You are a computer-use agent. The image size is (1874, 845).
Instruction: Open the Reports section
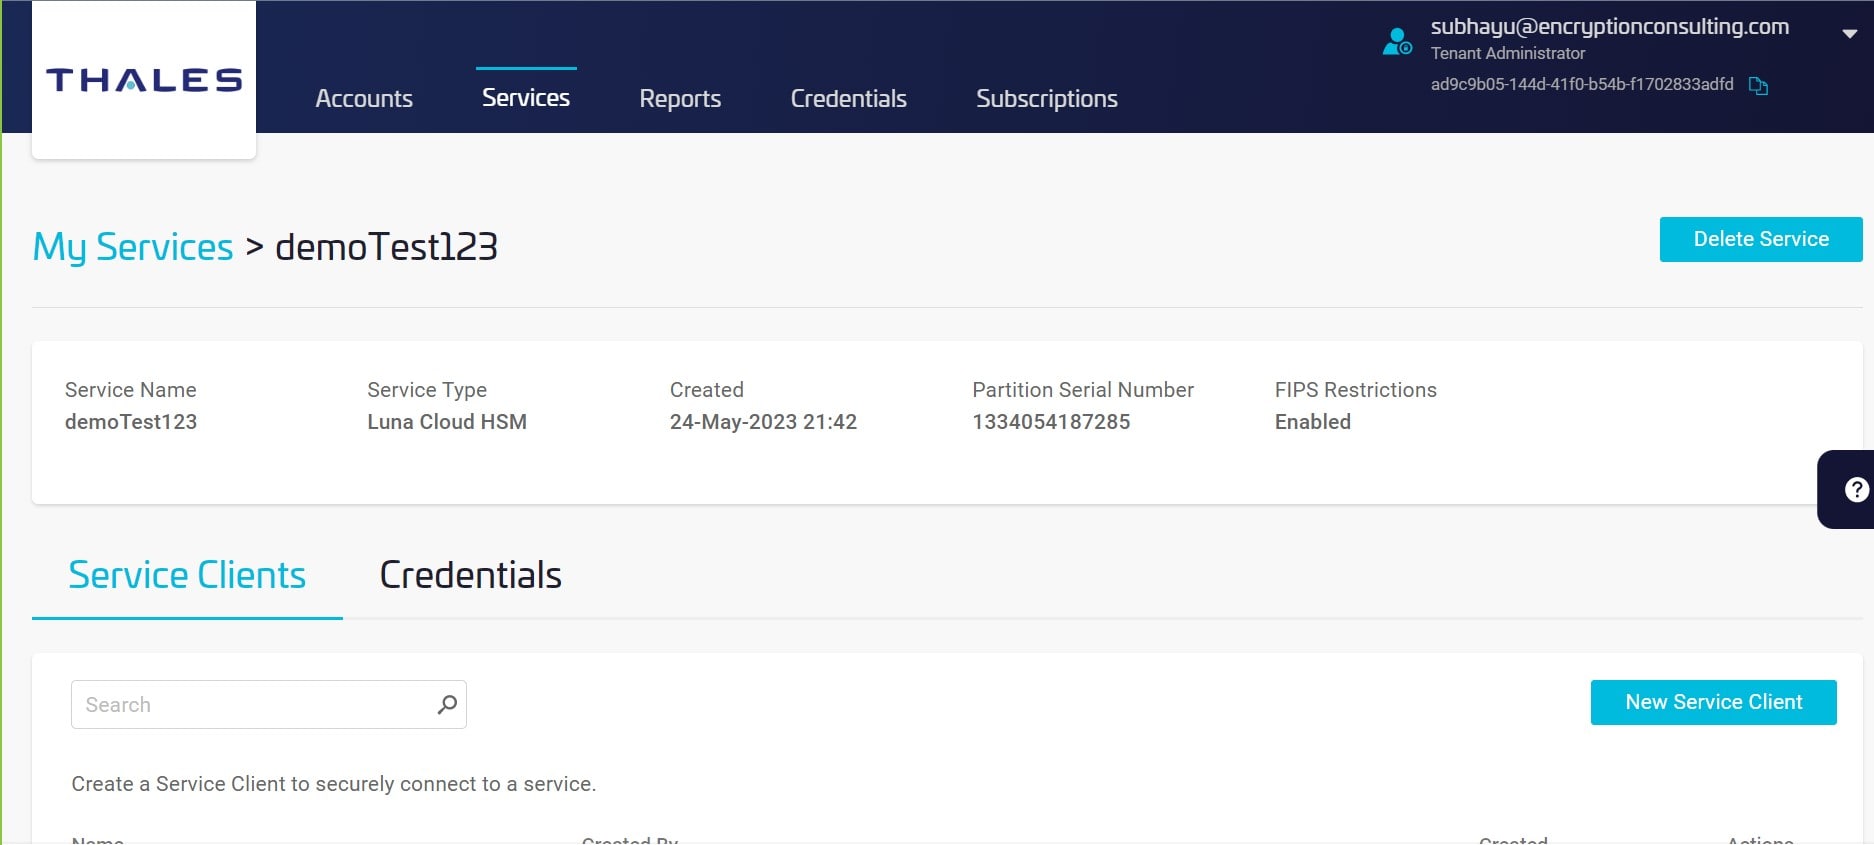click(680, 98)
